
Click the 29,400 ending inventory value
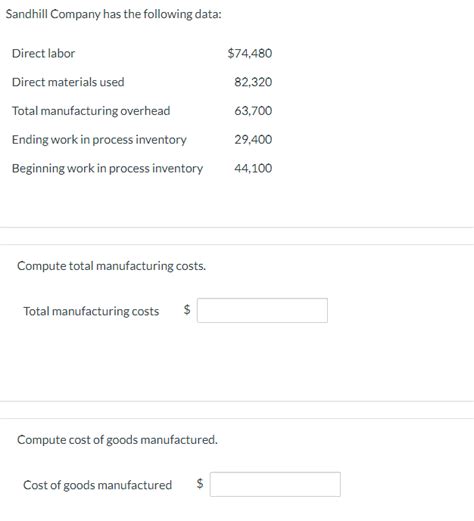(x=253, y=139)
